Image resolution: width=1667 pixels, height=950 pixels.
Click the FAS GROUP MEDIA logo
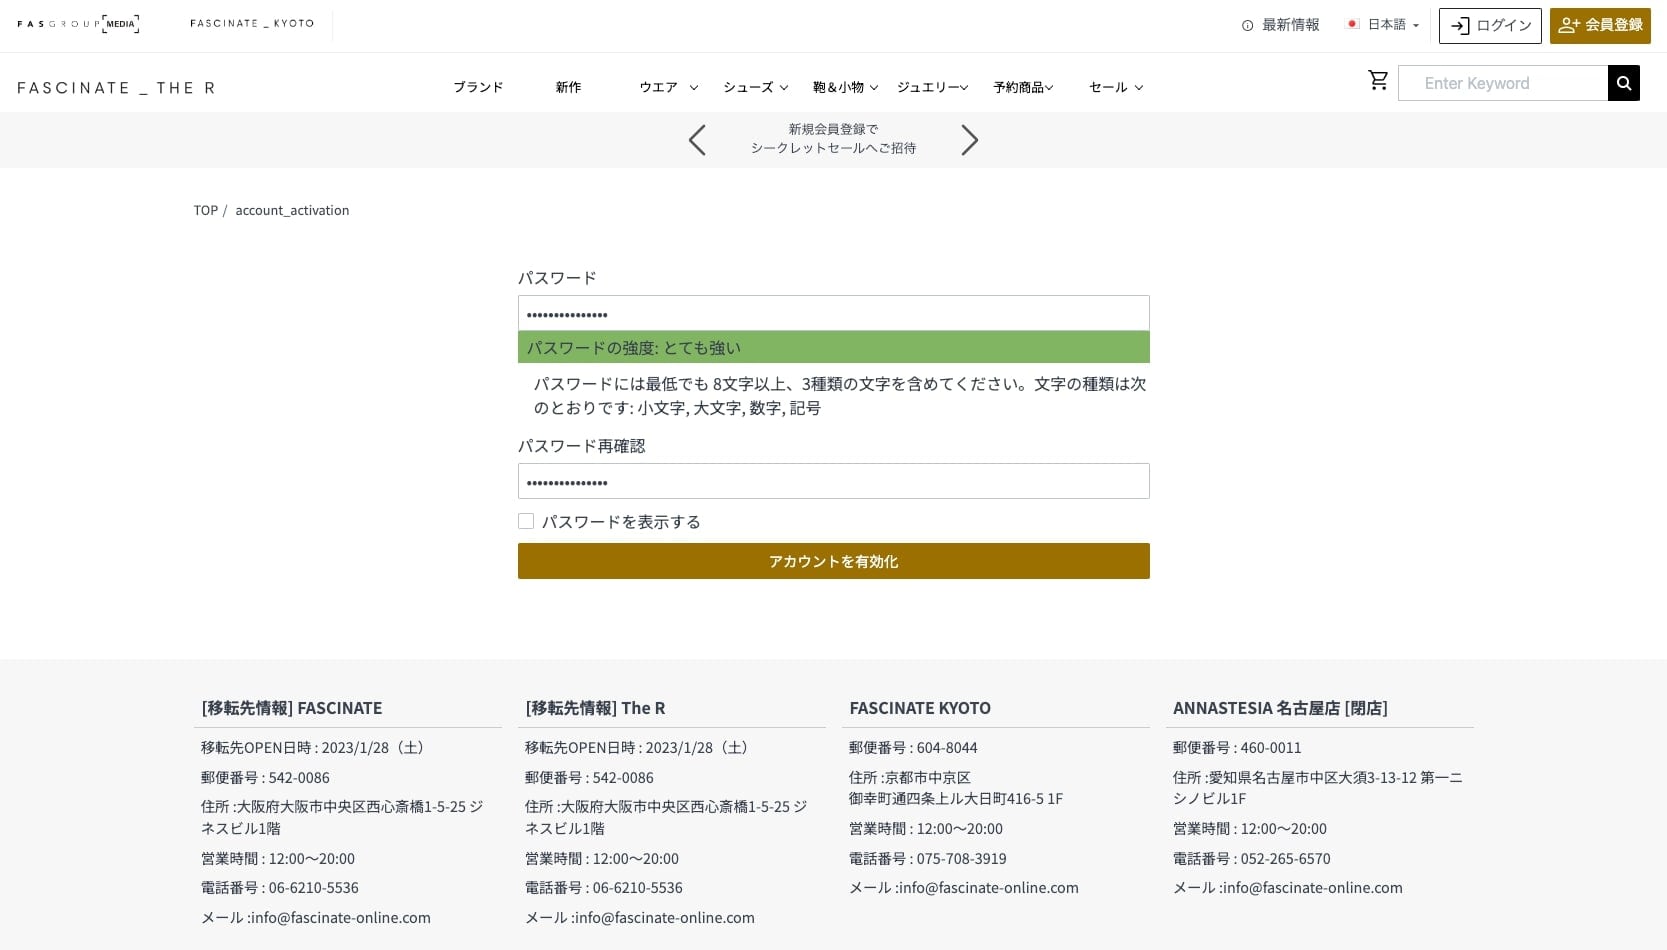pyautogui.click(x=78, y=24)
